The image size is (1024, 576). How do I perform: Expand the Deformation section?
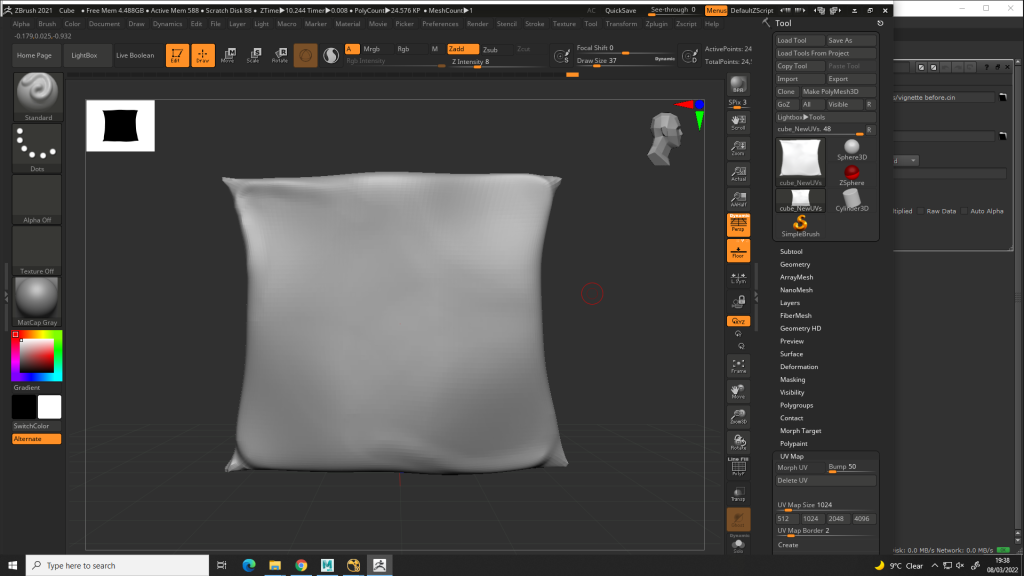pyautogui.click(x=799, y=366)
